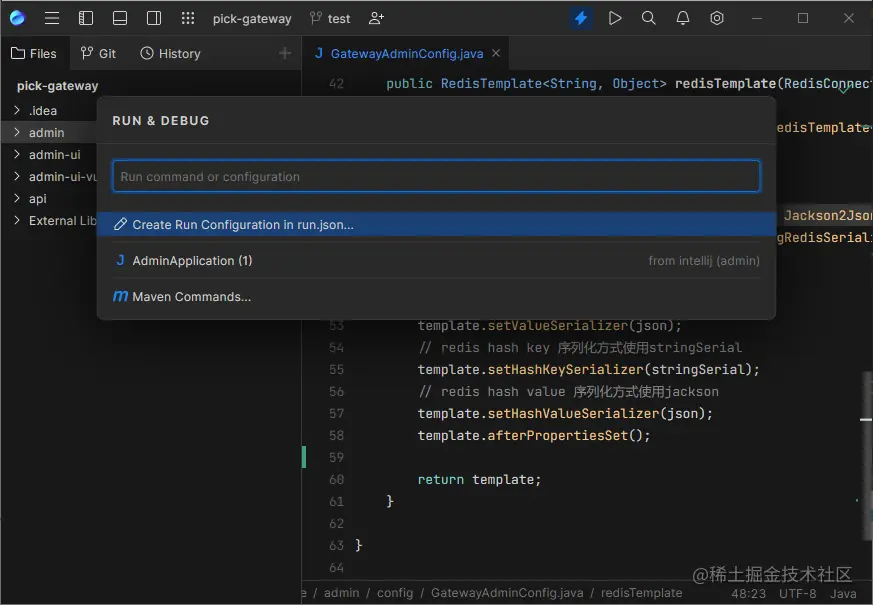Click line number 64 in gutter
873x605 pixels.
pyautogui.click(x=336, y=568)
